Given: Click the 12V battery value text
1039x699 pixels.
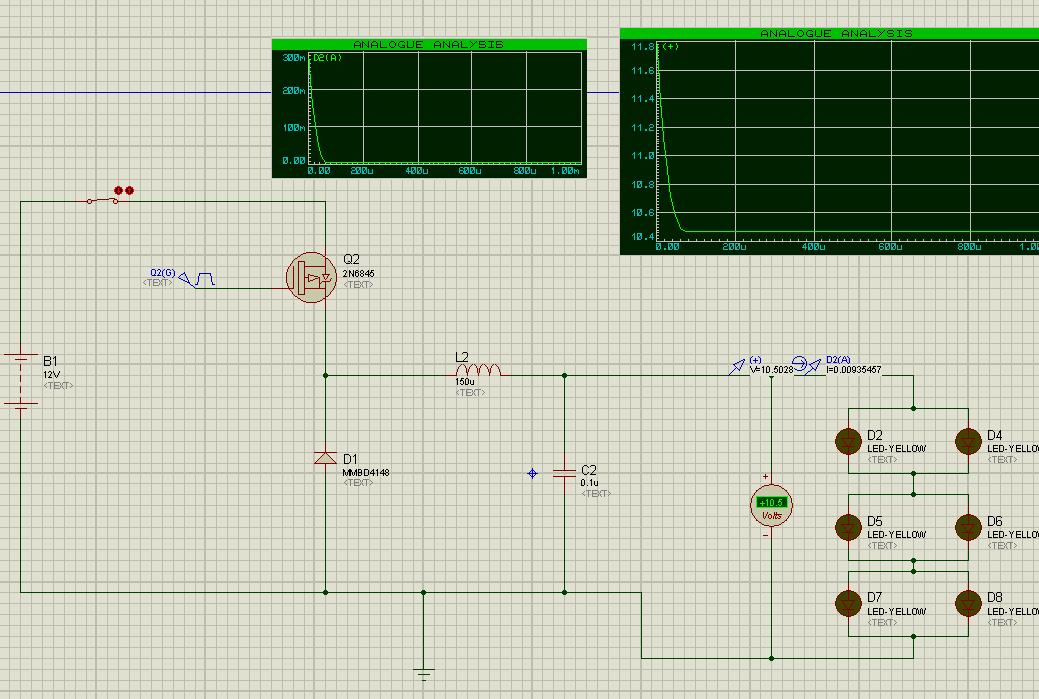Looking at the screenshot, I should 52,375.
